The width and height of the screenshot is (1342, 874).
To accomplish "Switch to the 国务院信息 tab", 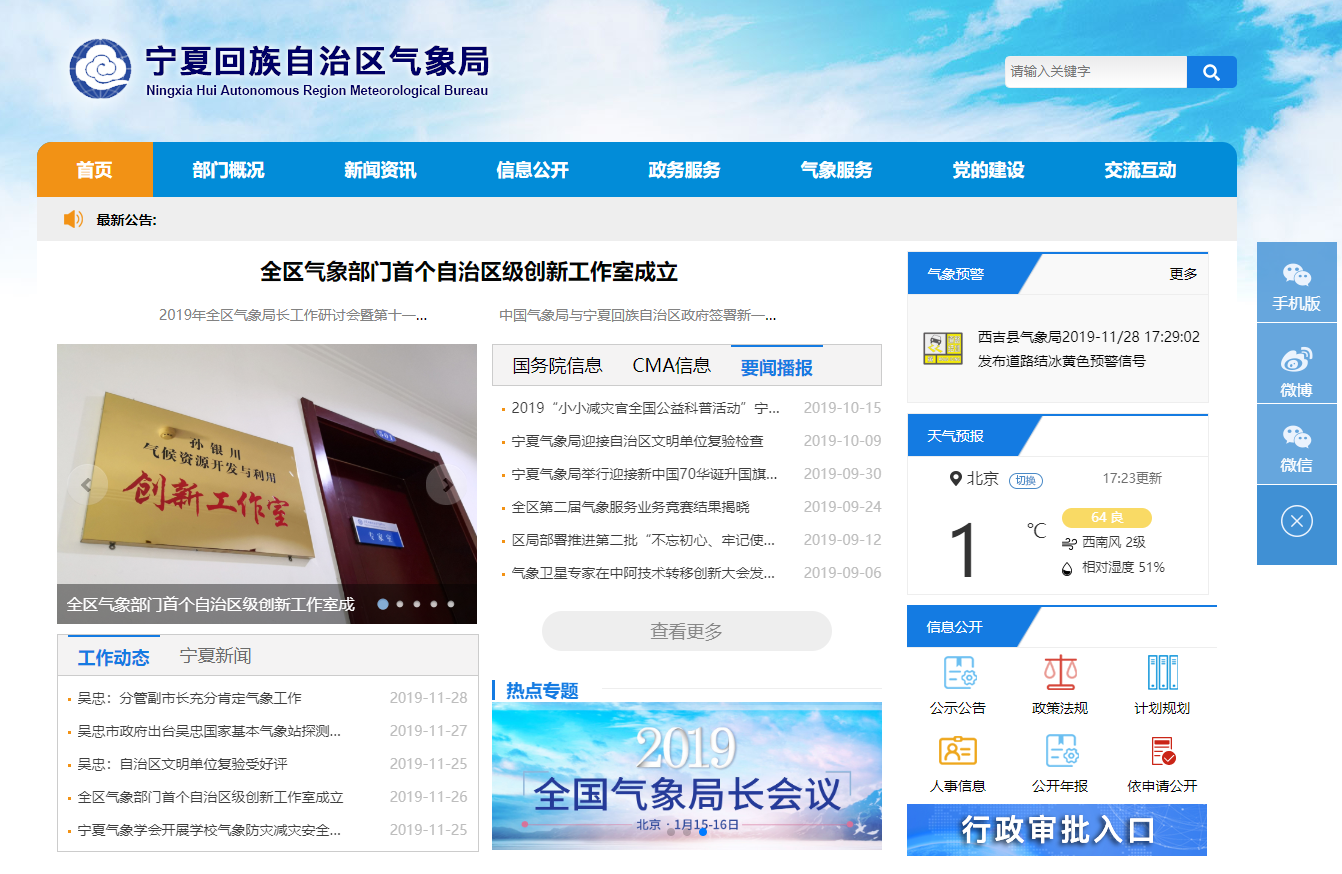I will tap(557, 366).
